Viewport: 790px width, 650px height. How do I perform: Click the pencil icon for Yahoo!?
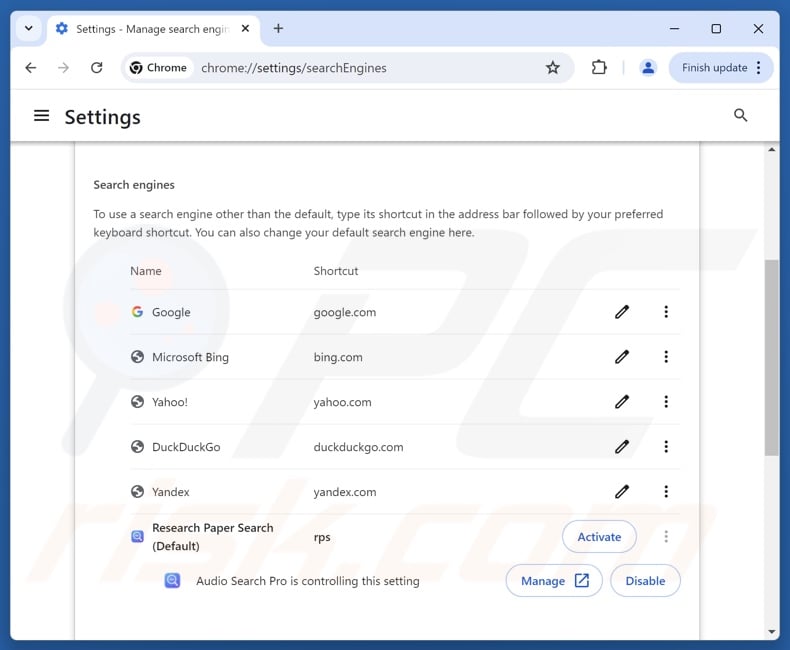622,402
